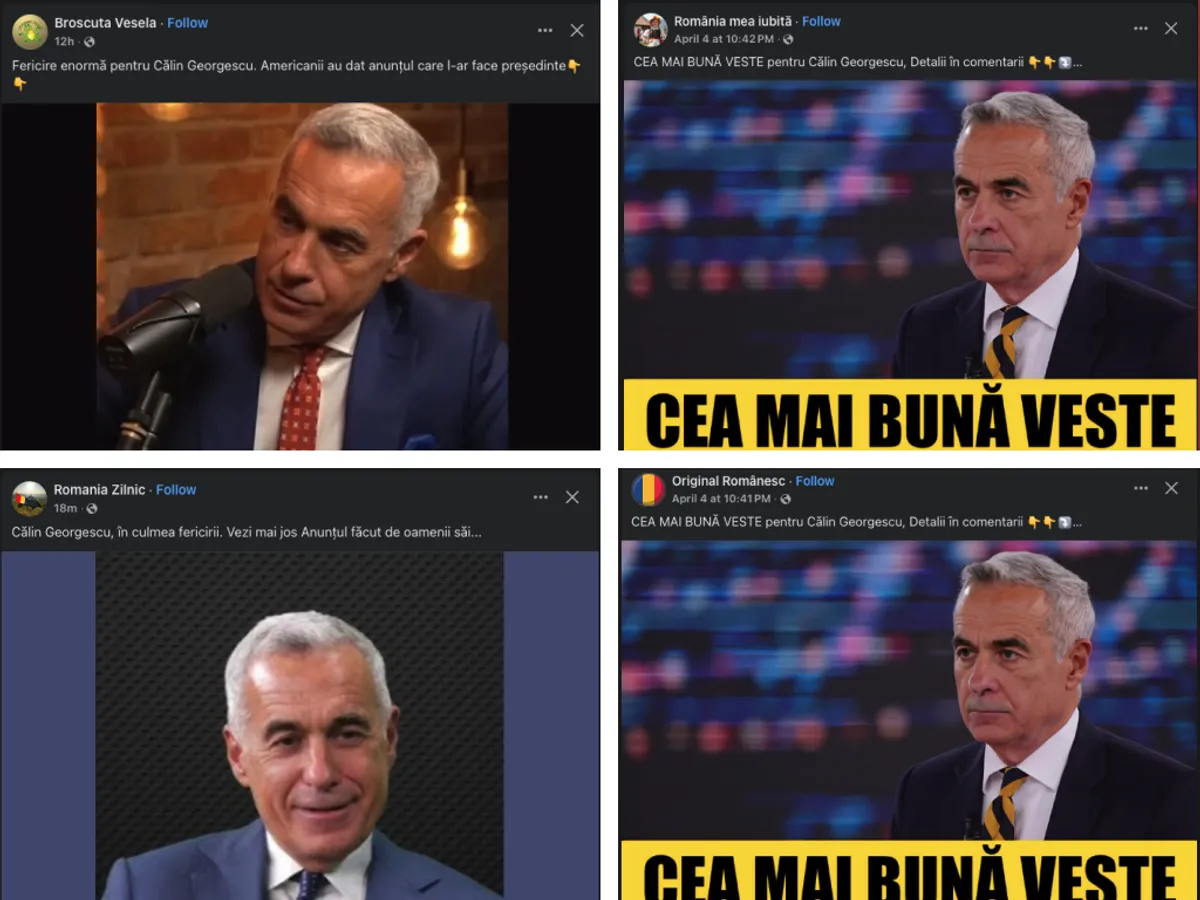Open more options on Original Românesc post
The width and height of the screenshot is (1200, 900).
pos(1141,488)
